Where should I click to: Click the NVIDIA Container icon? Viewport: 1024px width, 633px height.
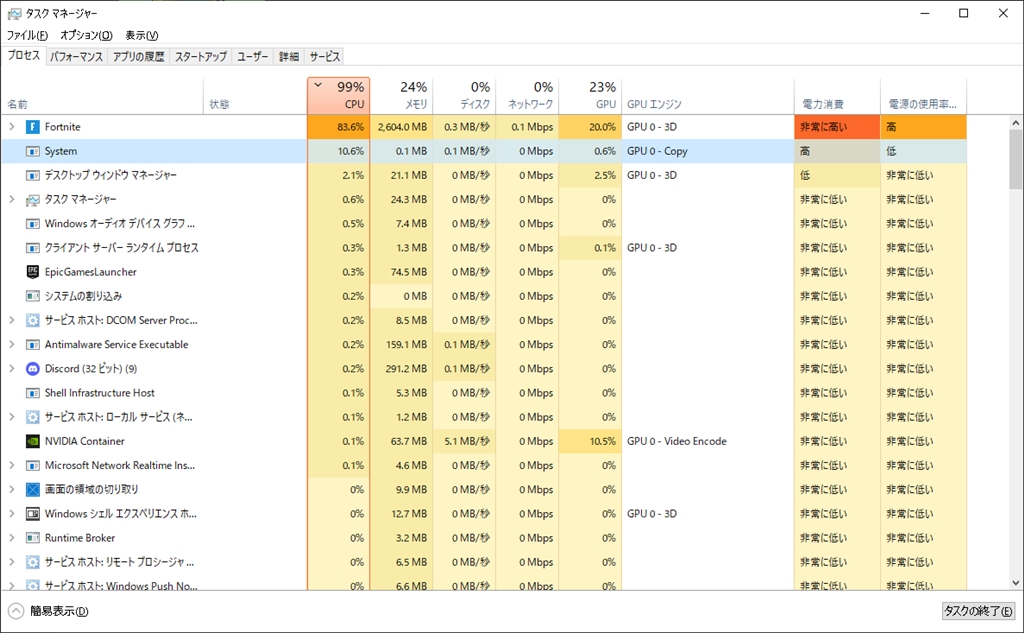click(32, 441)
